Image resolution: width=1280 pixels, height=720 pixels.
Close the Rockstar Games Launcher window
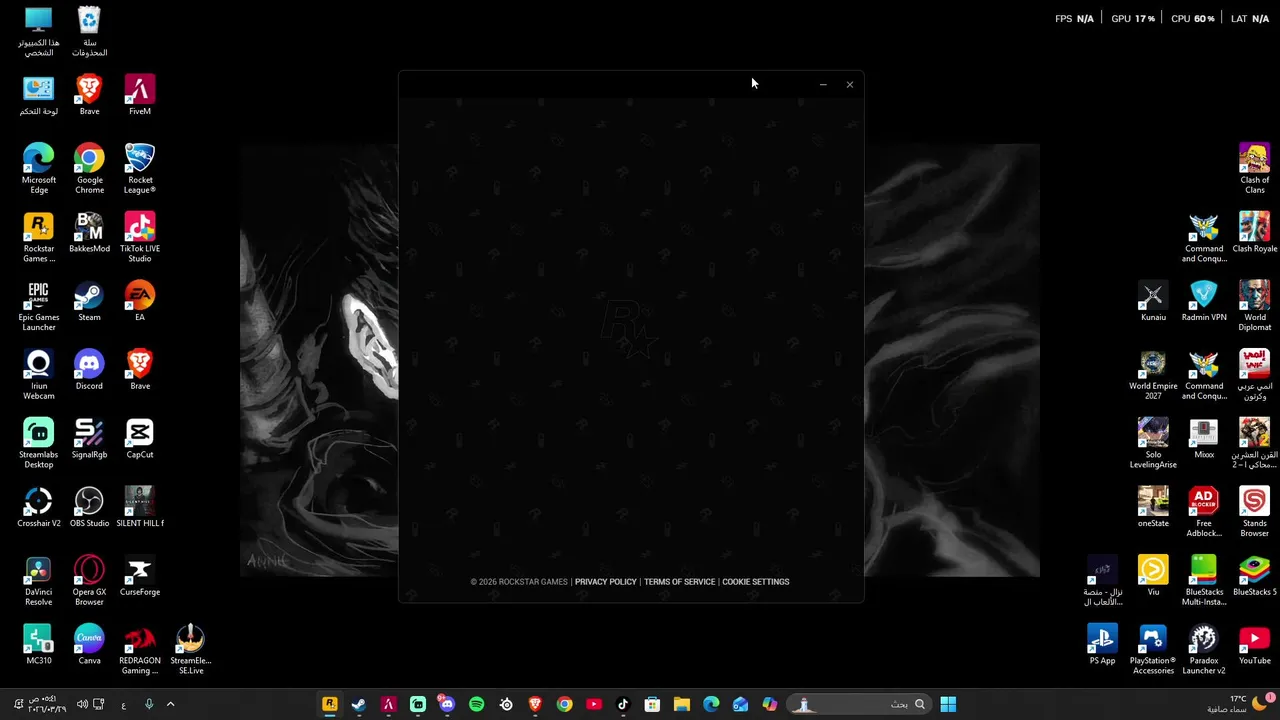pos(850,85)
